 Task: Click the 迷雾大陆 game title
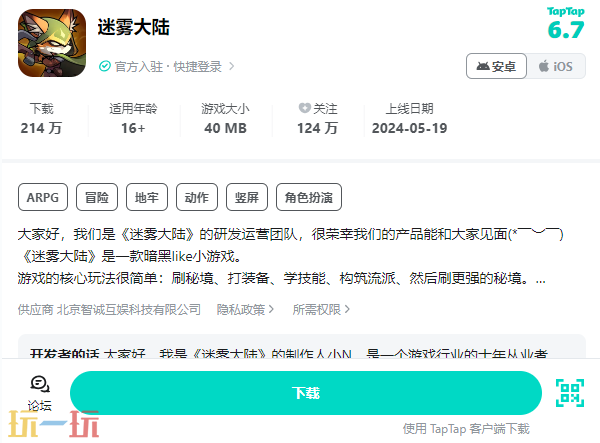(134, 28)
